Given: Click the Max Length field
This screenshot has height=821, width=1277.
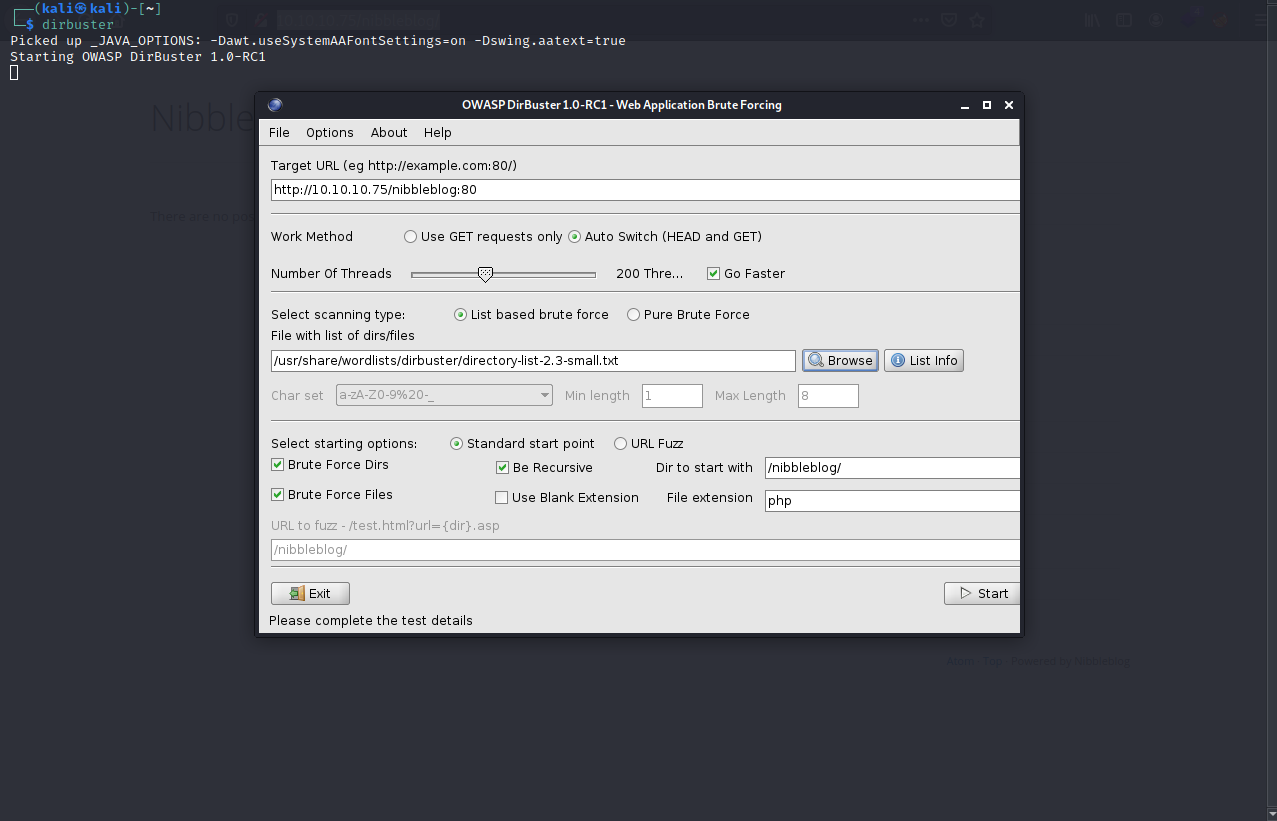Looking at the screenshot, I should tap(828, 396).
